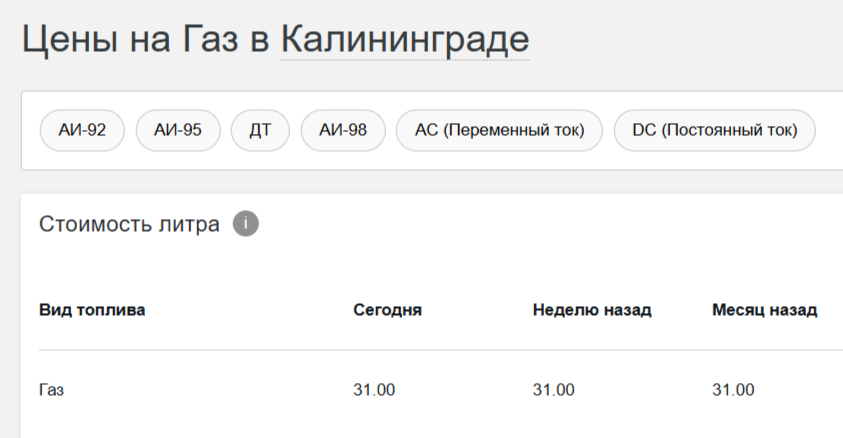Open the Калининграде city selector

405,40
